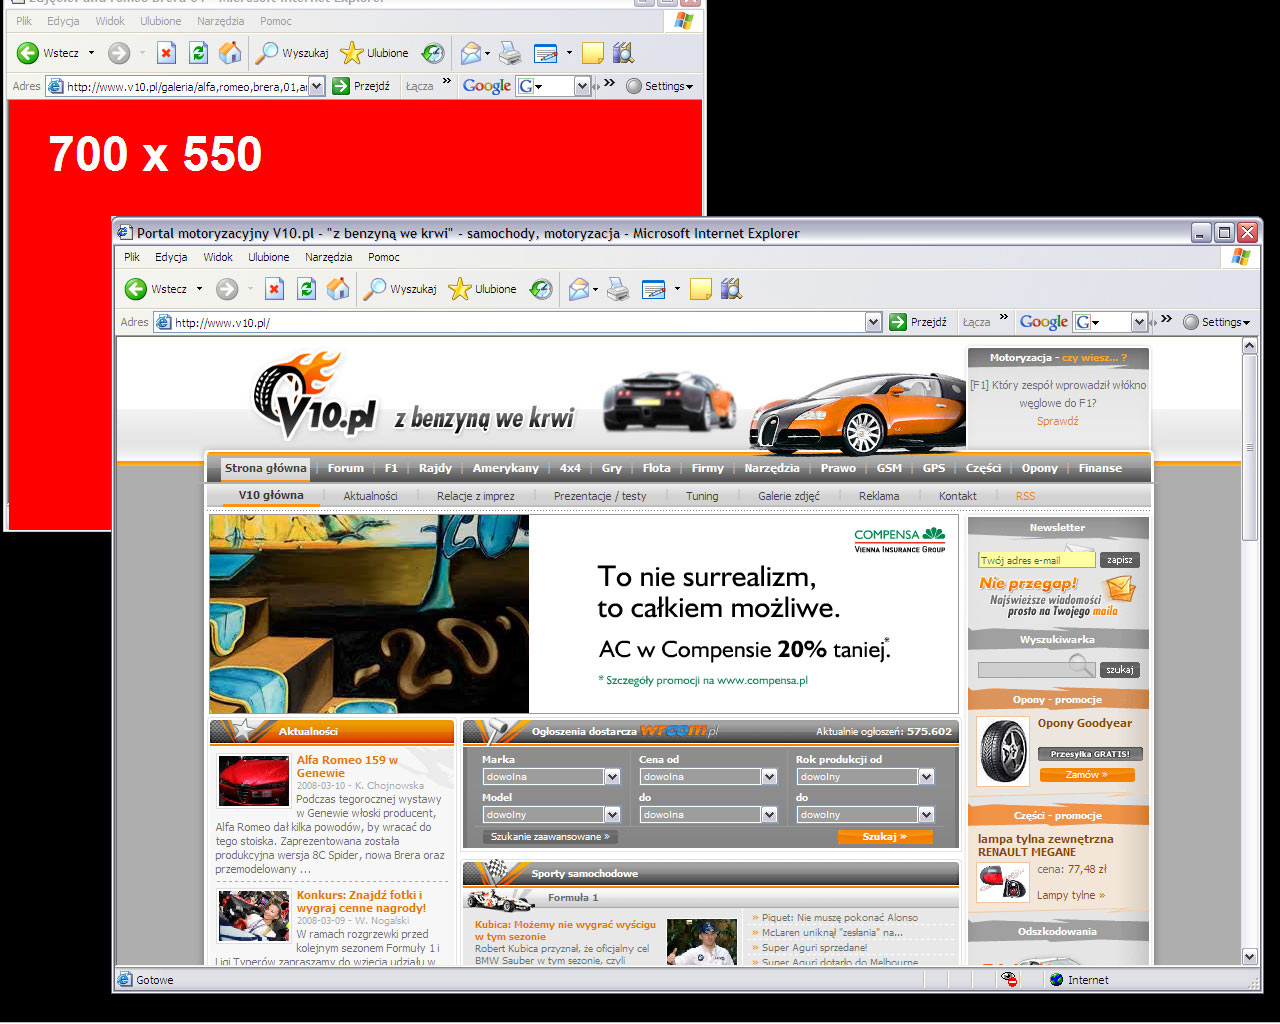
Task: Click the newsletter e-mail address field
Action: [x=1037, y=560]
